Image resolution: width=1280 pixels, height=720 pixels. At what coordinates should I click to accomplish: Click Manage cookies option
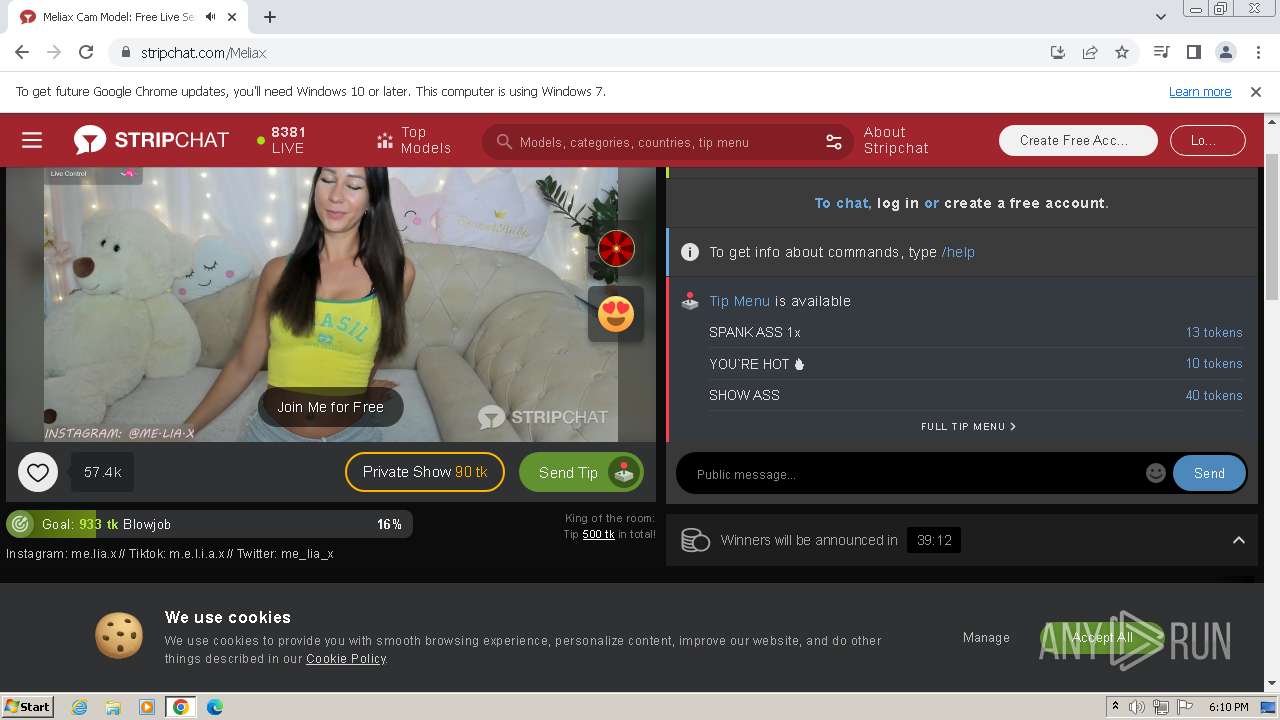tap(986, 637)
